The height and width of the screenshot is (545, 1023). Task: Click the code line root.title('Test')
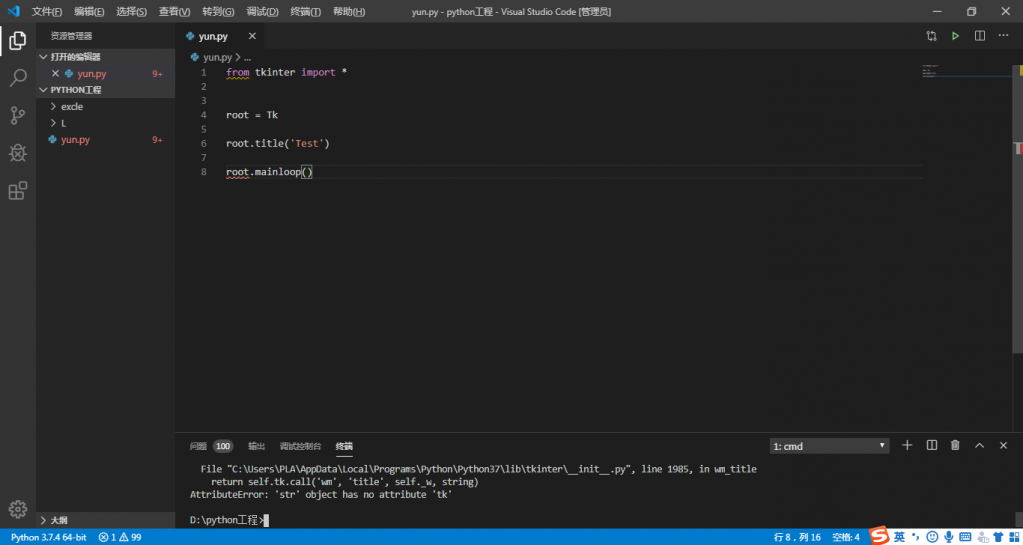[278, 144]
